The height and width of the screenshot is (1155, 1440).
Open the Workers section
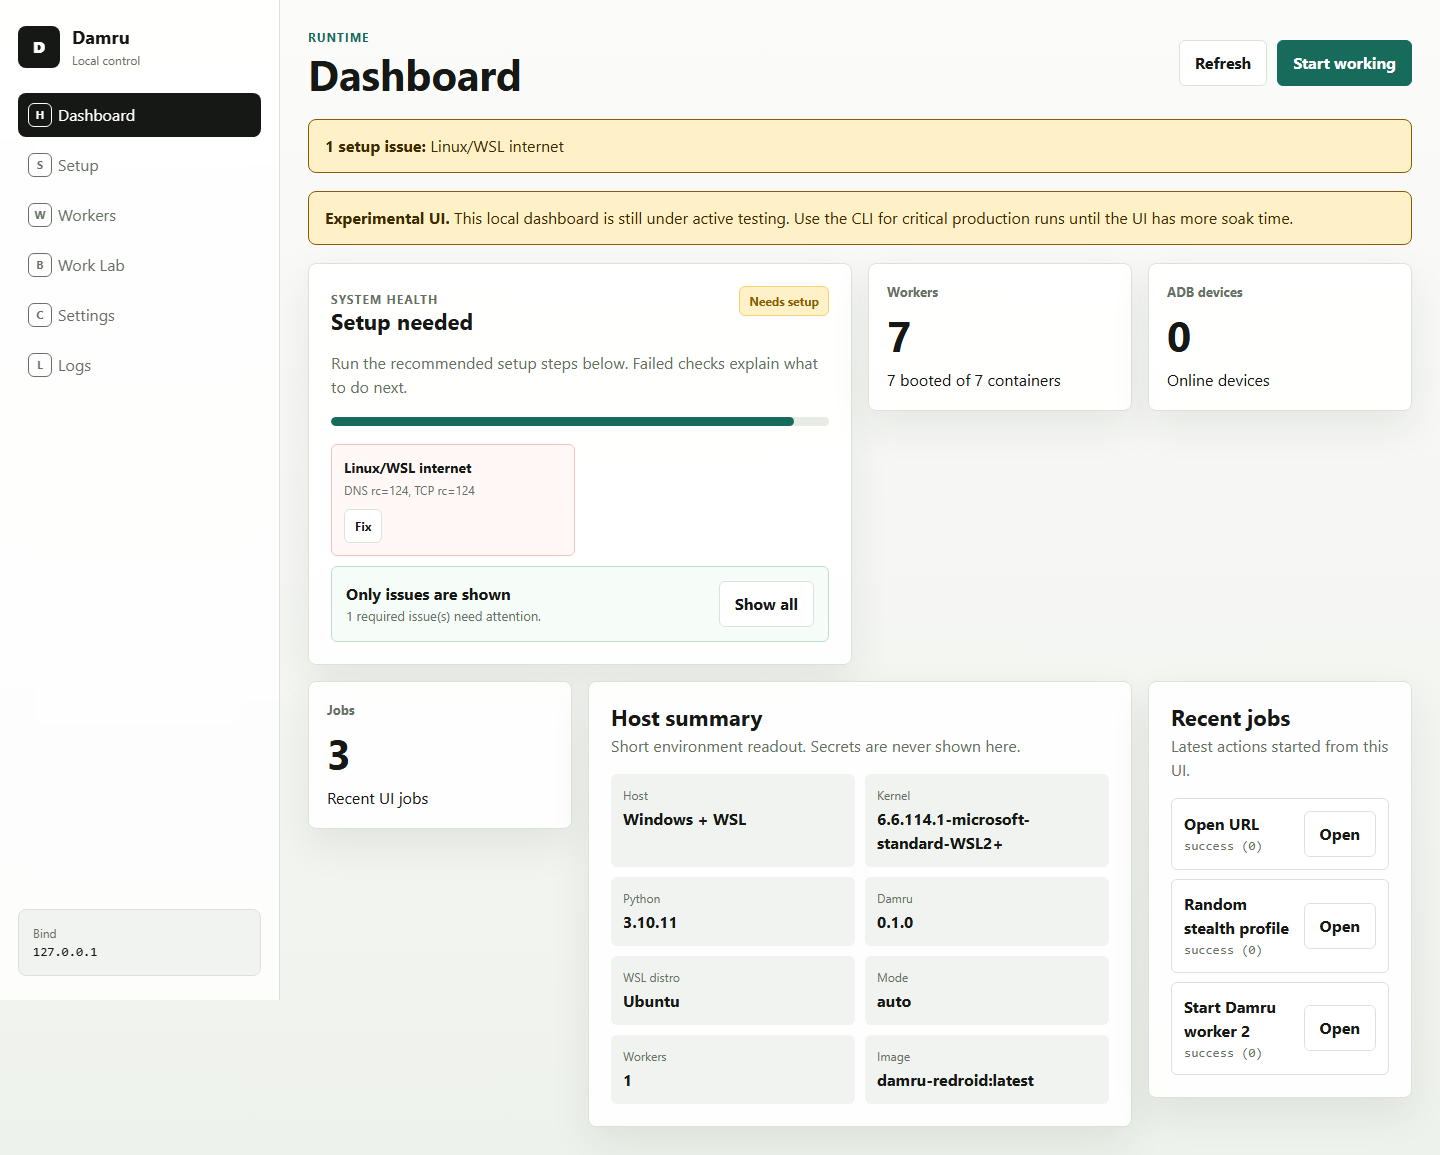tap(139, 215)
